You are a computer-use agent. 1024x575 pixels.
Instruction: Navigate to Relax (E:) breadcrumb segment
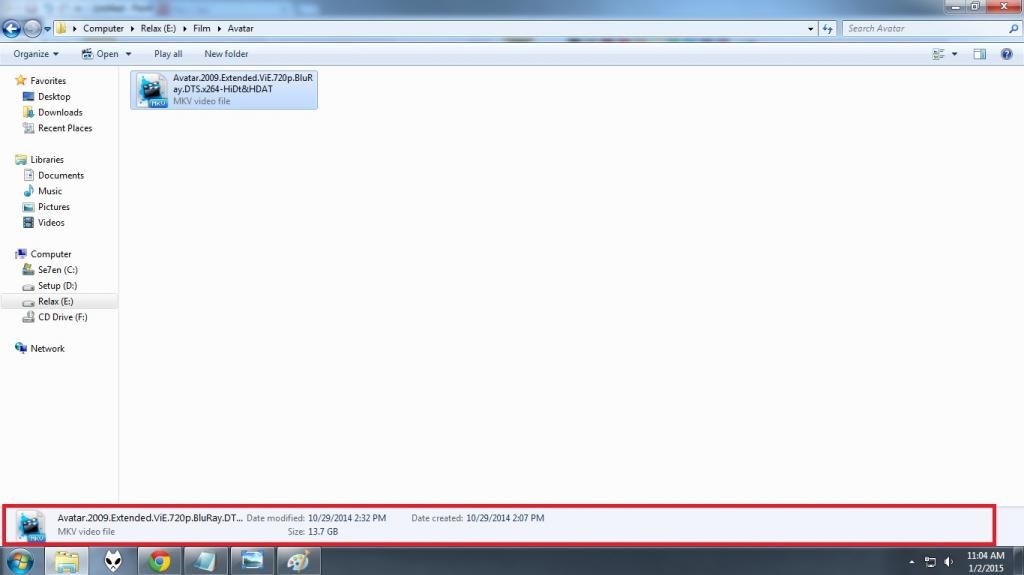pyautogui.click(x=158, y=29)
